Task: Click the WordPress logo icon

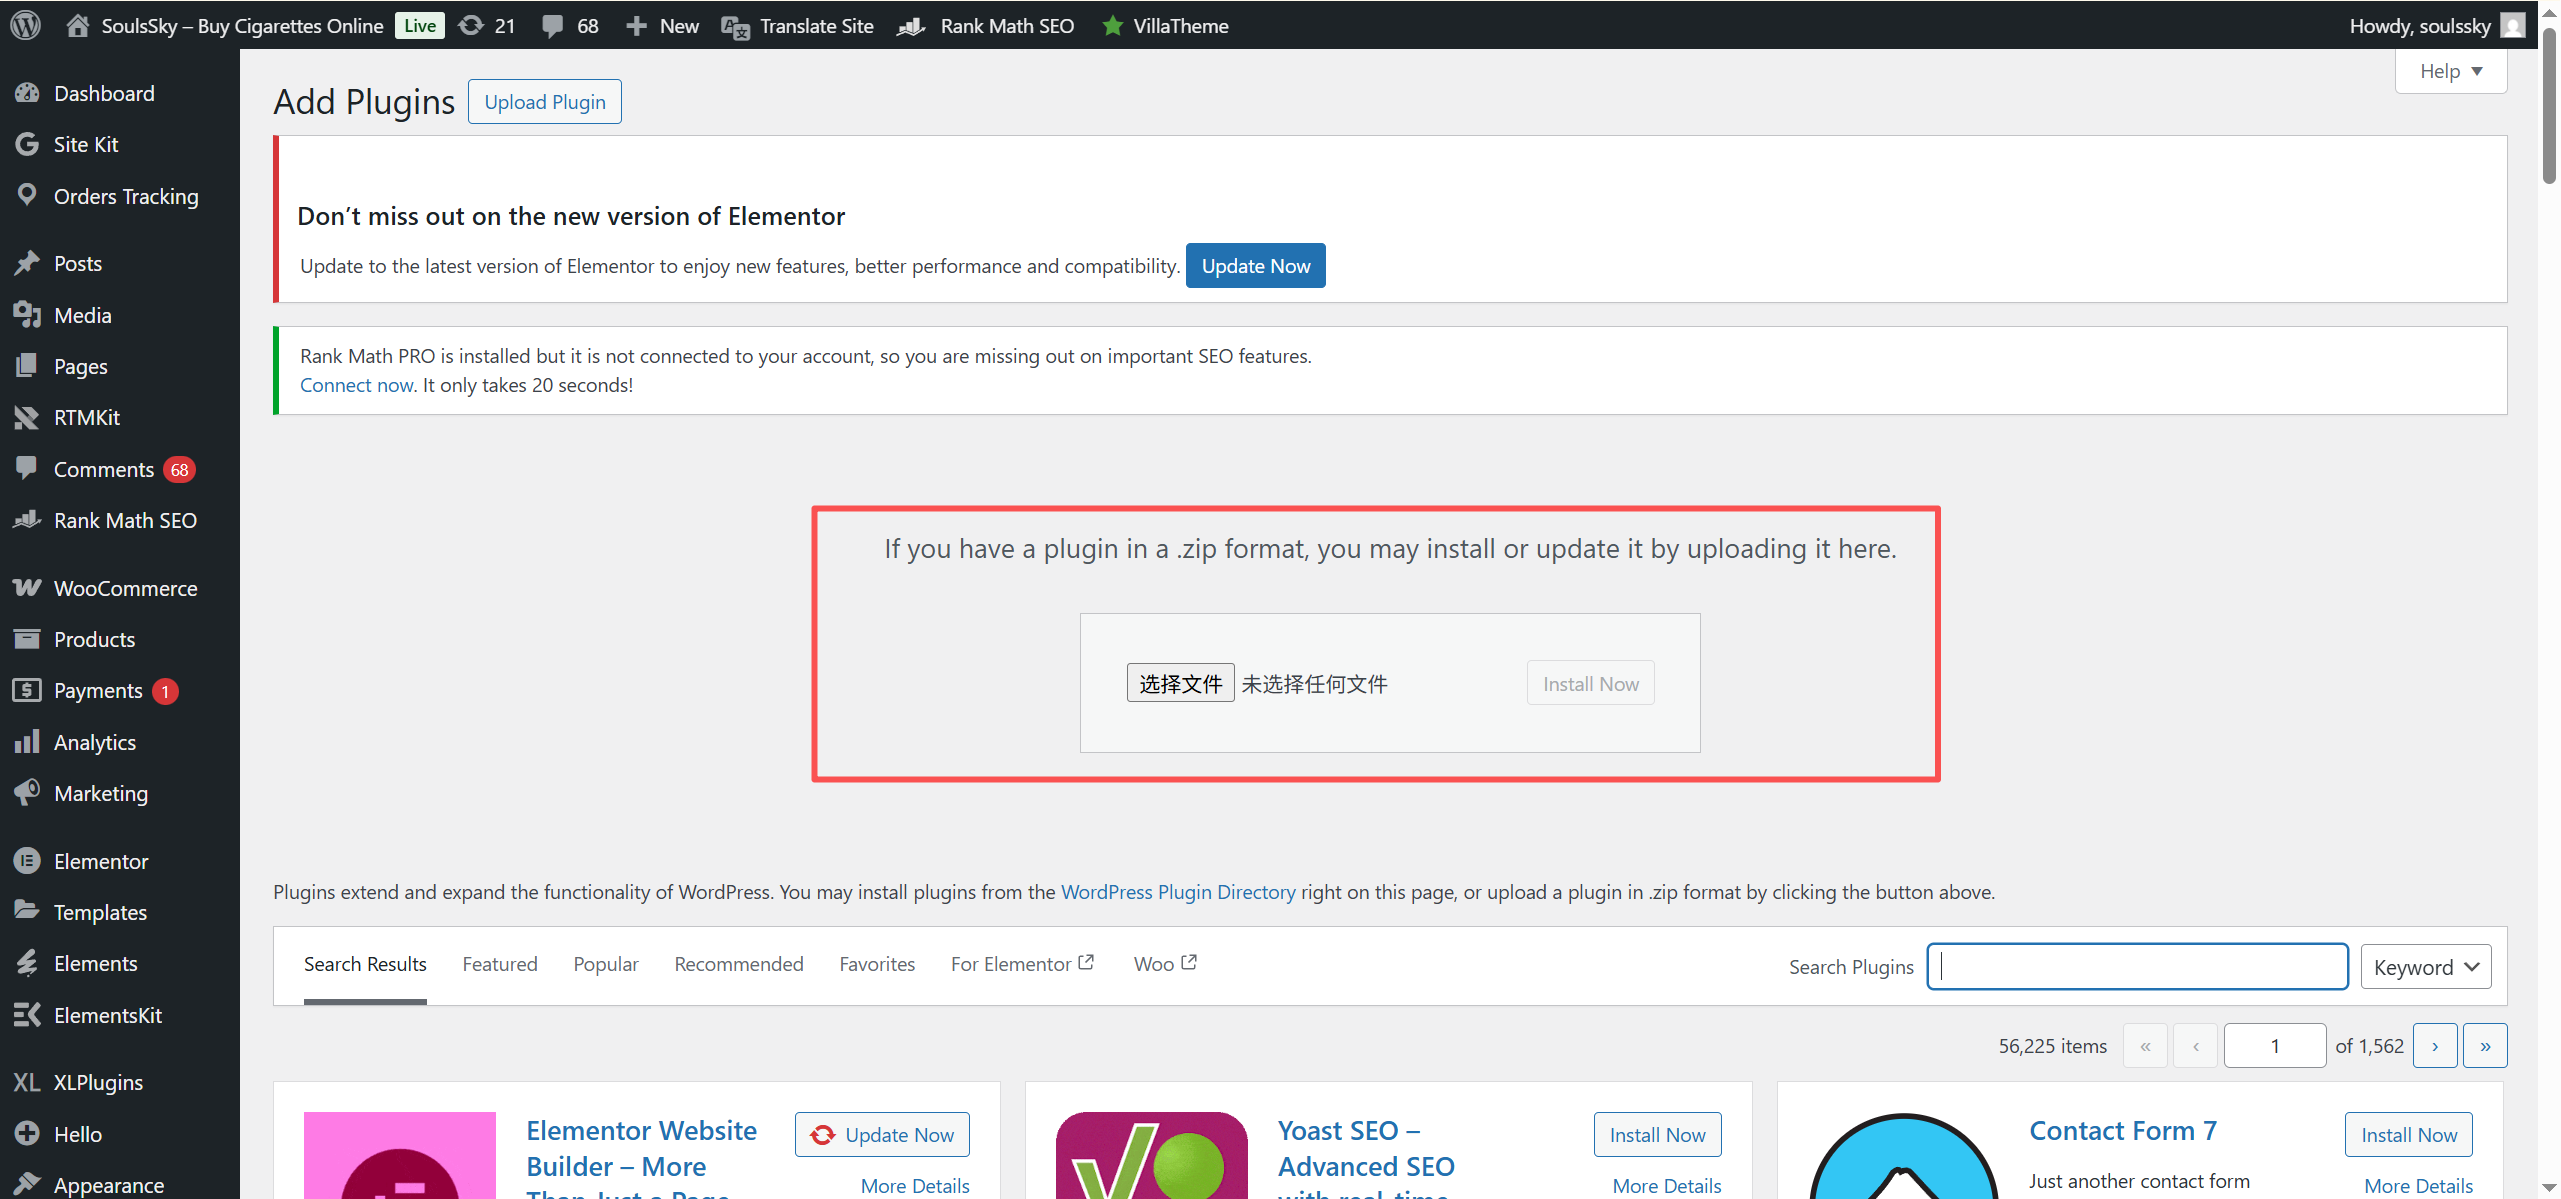Action: pyautogui.click(x=25, y=25)
